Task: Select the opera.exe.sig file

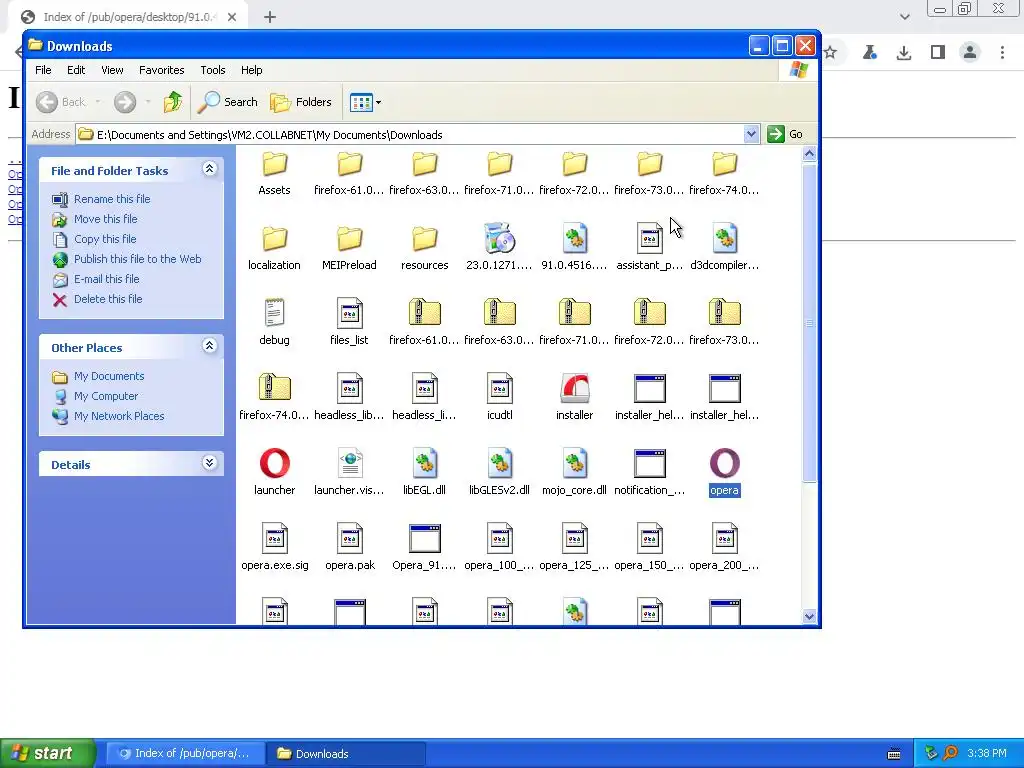Action: coord(274,539)
